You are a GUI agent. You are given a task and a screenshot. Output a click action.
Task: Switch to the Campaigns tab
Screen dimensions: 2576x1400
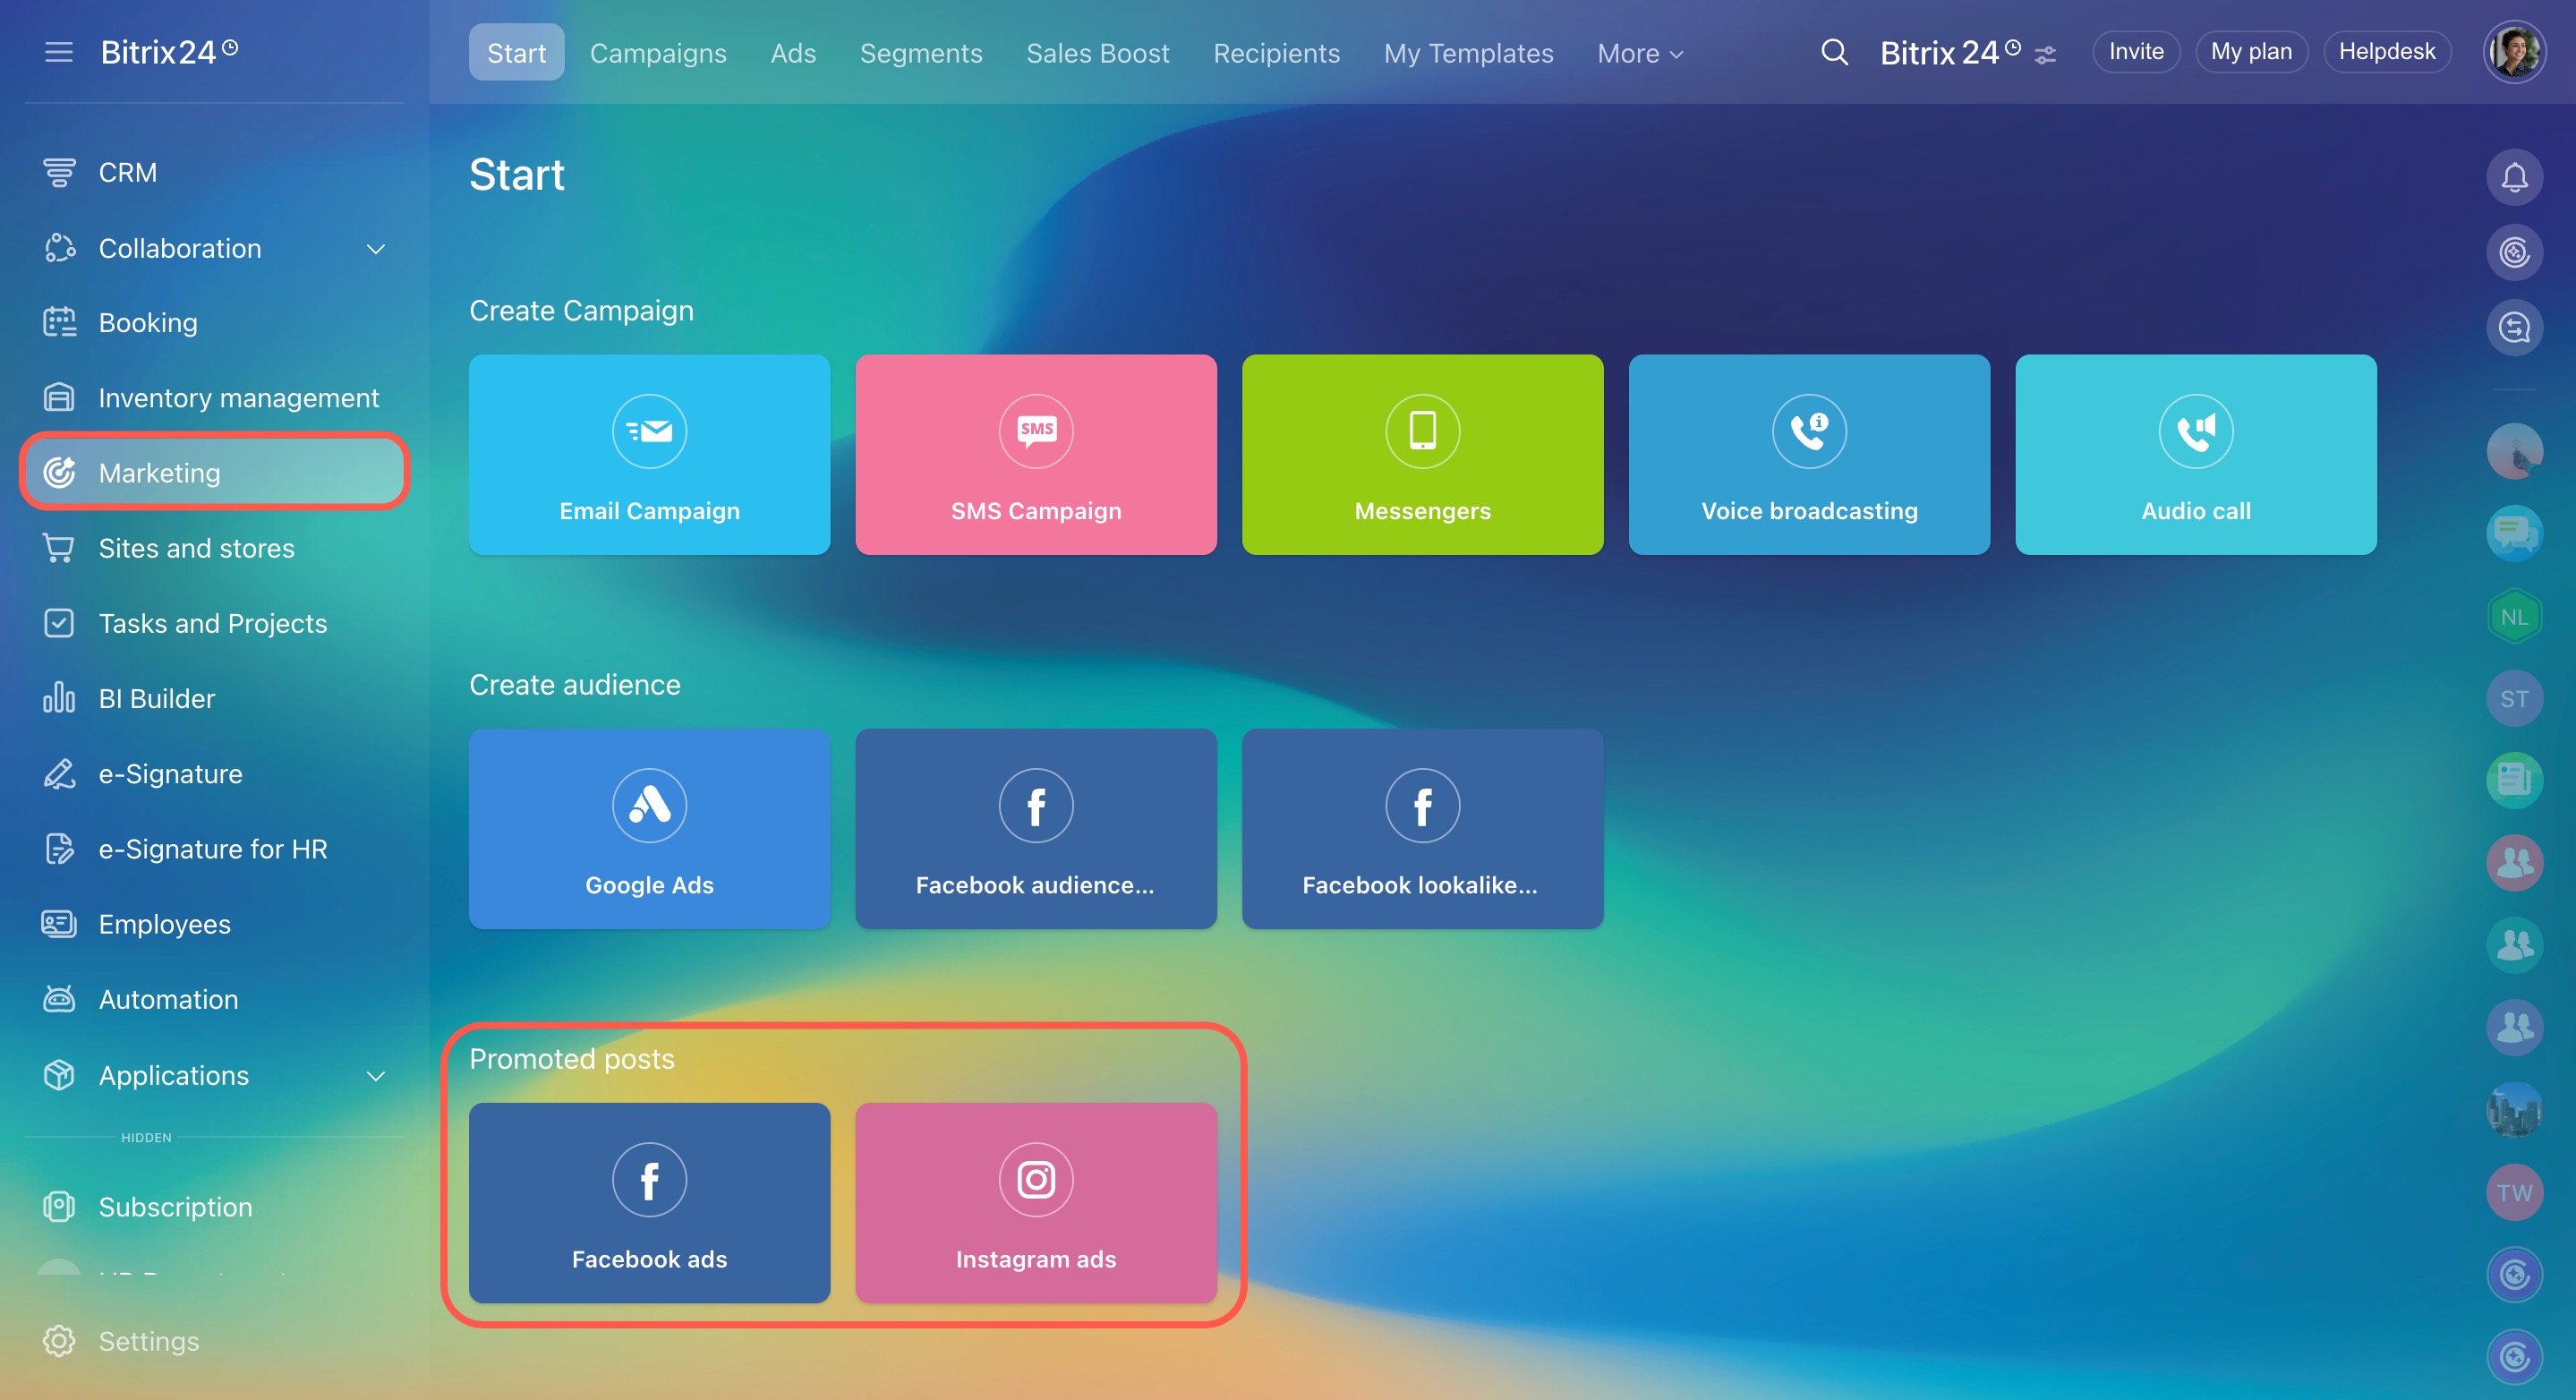pos(658,53)
